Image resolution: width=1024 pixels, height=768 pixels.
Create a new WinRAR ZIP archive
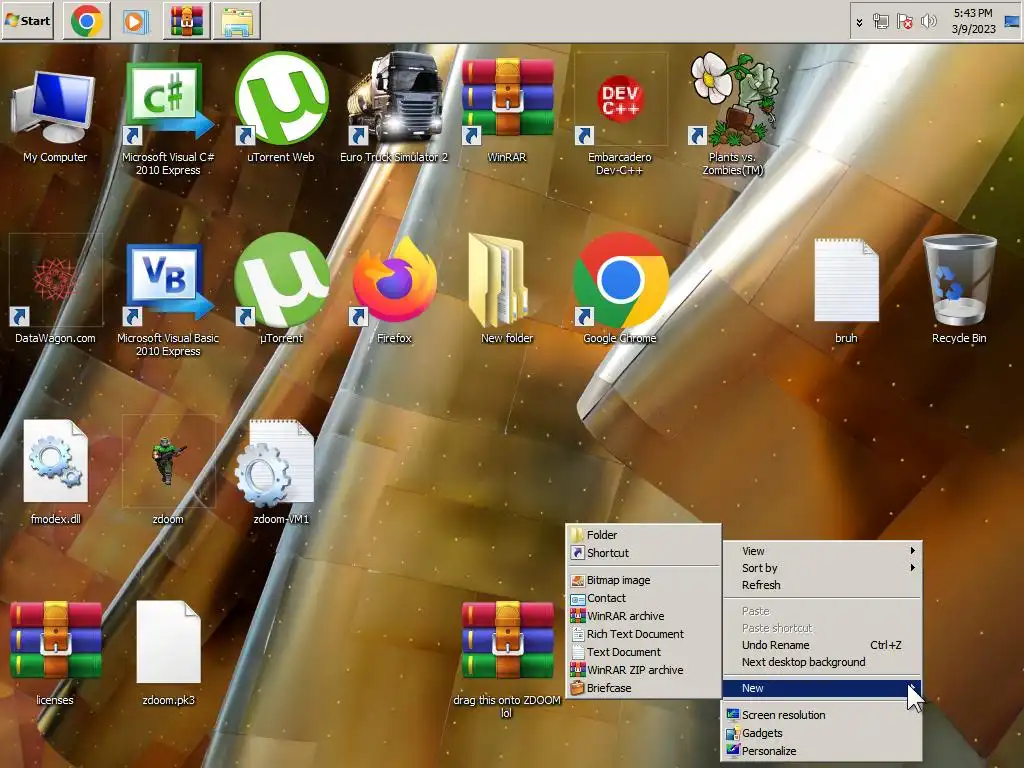643,669
